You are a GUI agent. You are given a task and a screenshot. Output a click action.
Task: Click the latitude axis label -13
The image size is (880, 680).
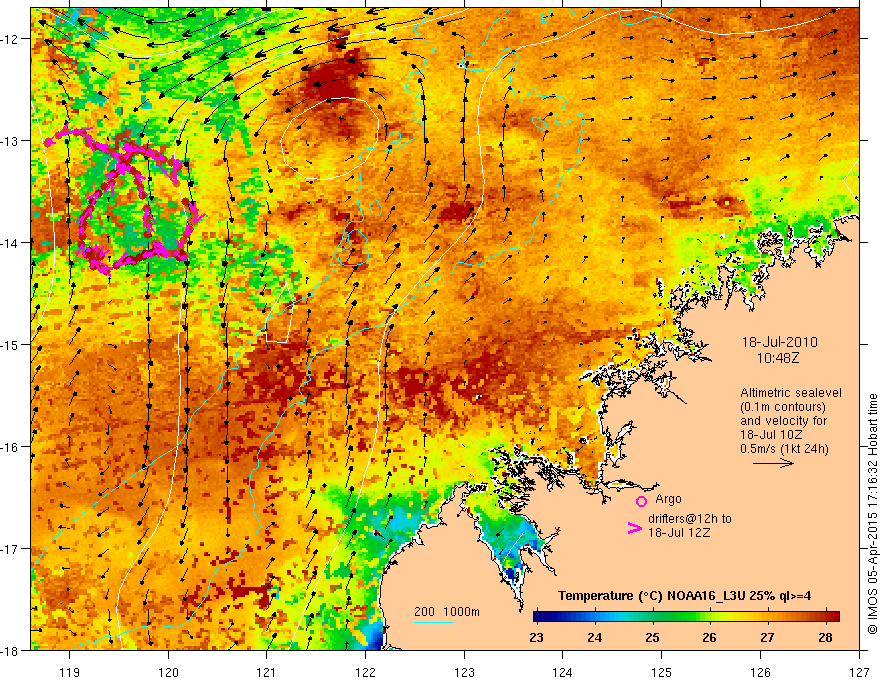10,141
